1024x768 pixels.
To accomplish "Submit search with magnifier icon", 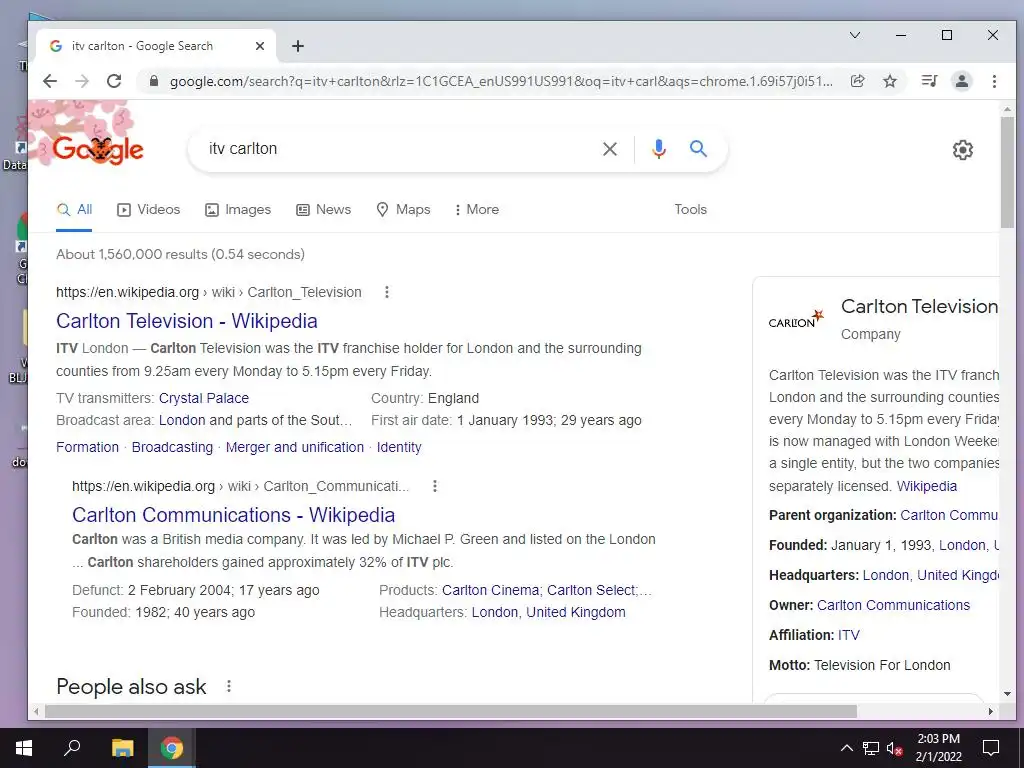I will point(698,149).
